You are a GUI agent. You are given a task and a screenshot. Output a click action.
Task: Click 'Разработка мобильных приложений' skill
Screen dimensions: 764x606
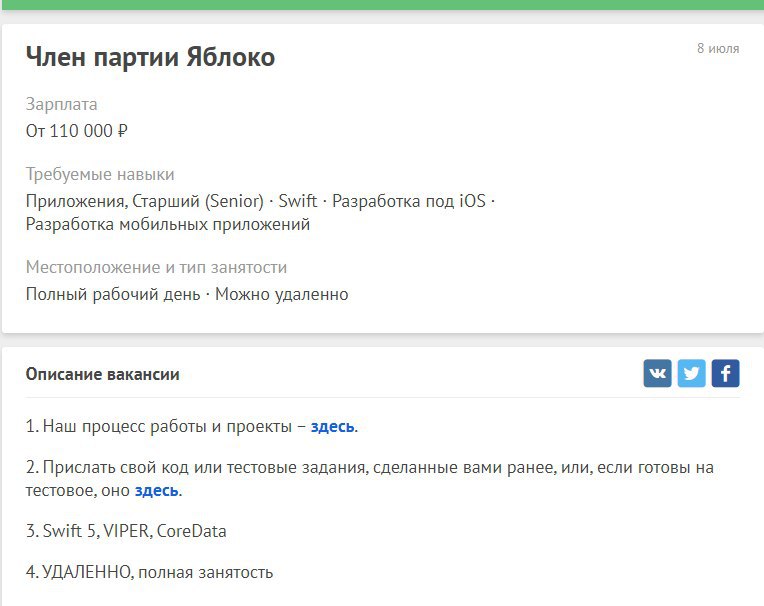coord(168,224)
